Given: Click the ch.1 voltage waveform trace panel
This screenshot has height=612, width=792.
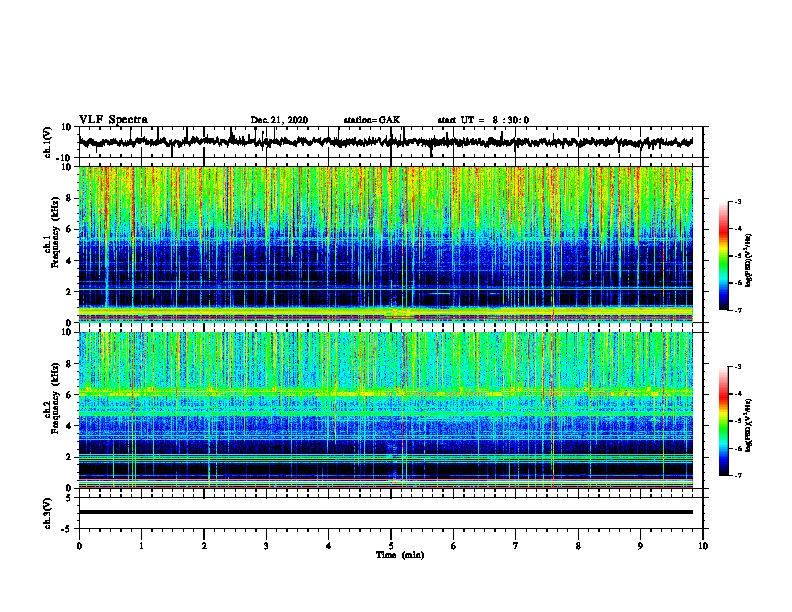Looking at the screenshot, I should click(391, 142).
